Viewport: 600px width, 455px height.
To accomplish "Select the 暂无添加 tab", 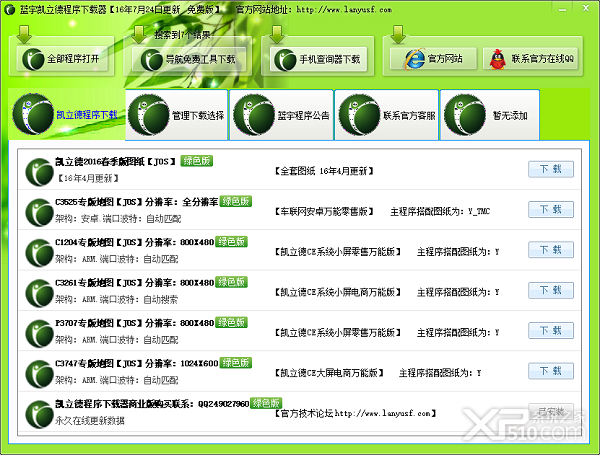I will point(490,115).
